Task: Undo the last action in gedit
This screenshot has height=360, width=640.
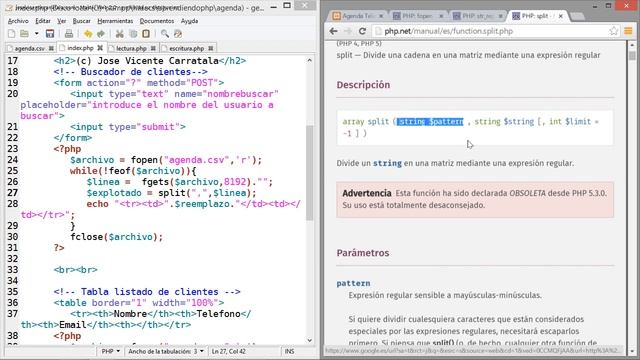Action: coord(88,34)
